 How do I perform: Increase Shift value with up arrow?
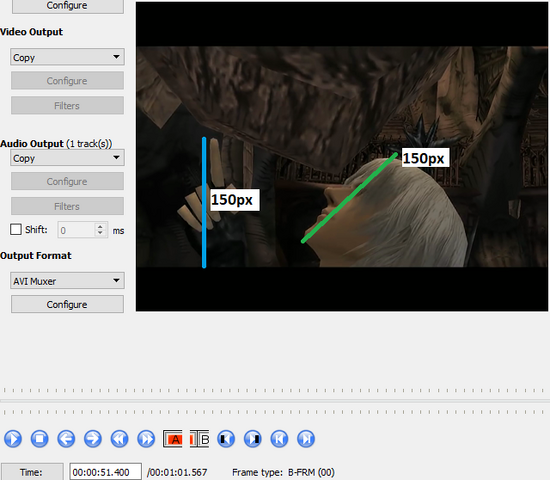(x=101, y=226)
